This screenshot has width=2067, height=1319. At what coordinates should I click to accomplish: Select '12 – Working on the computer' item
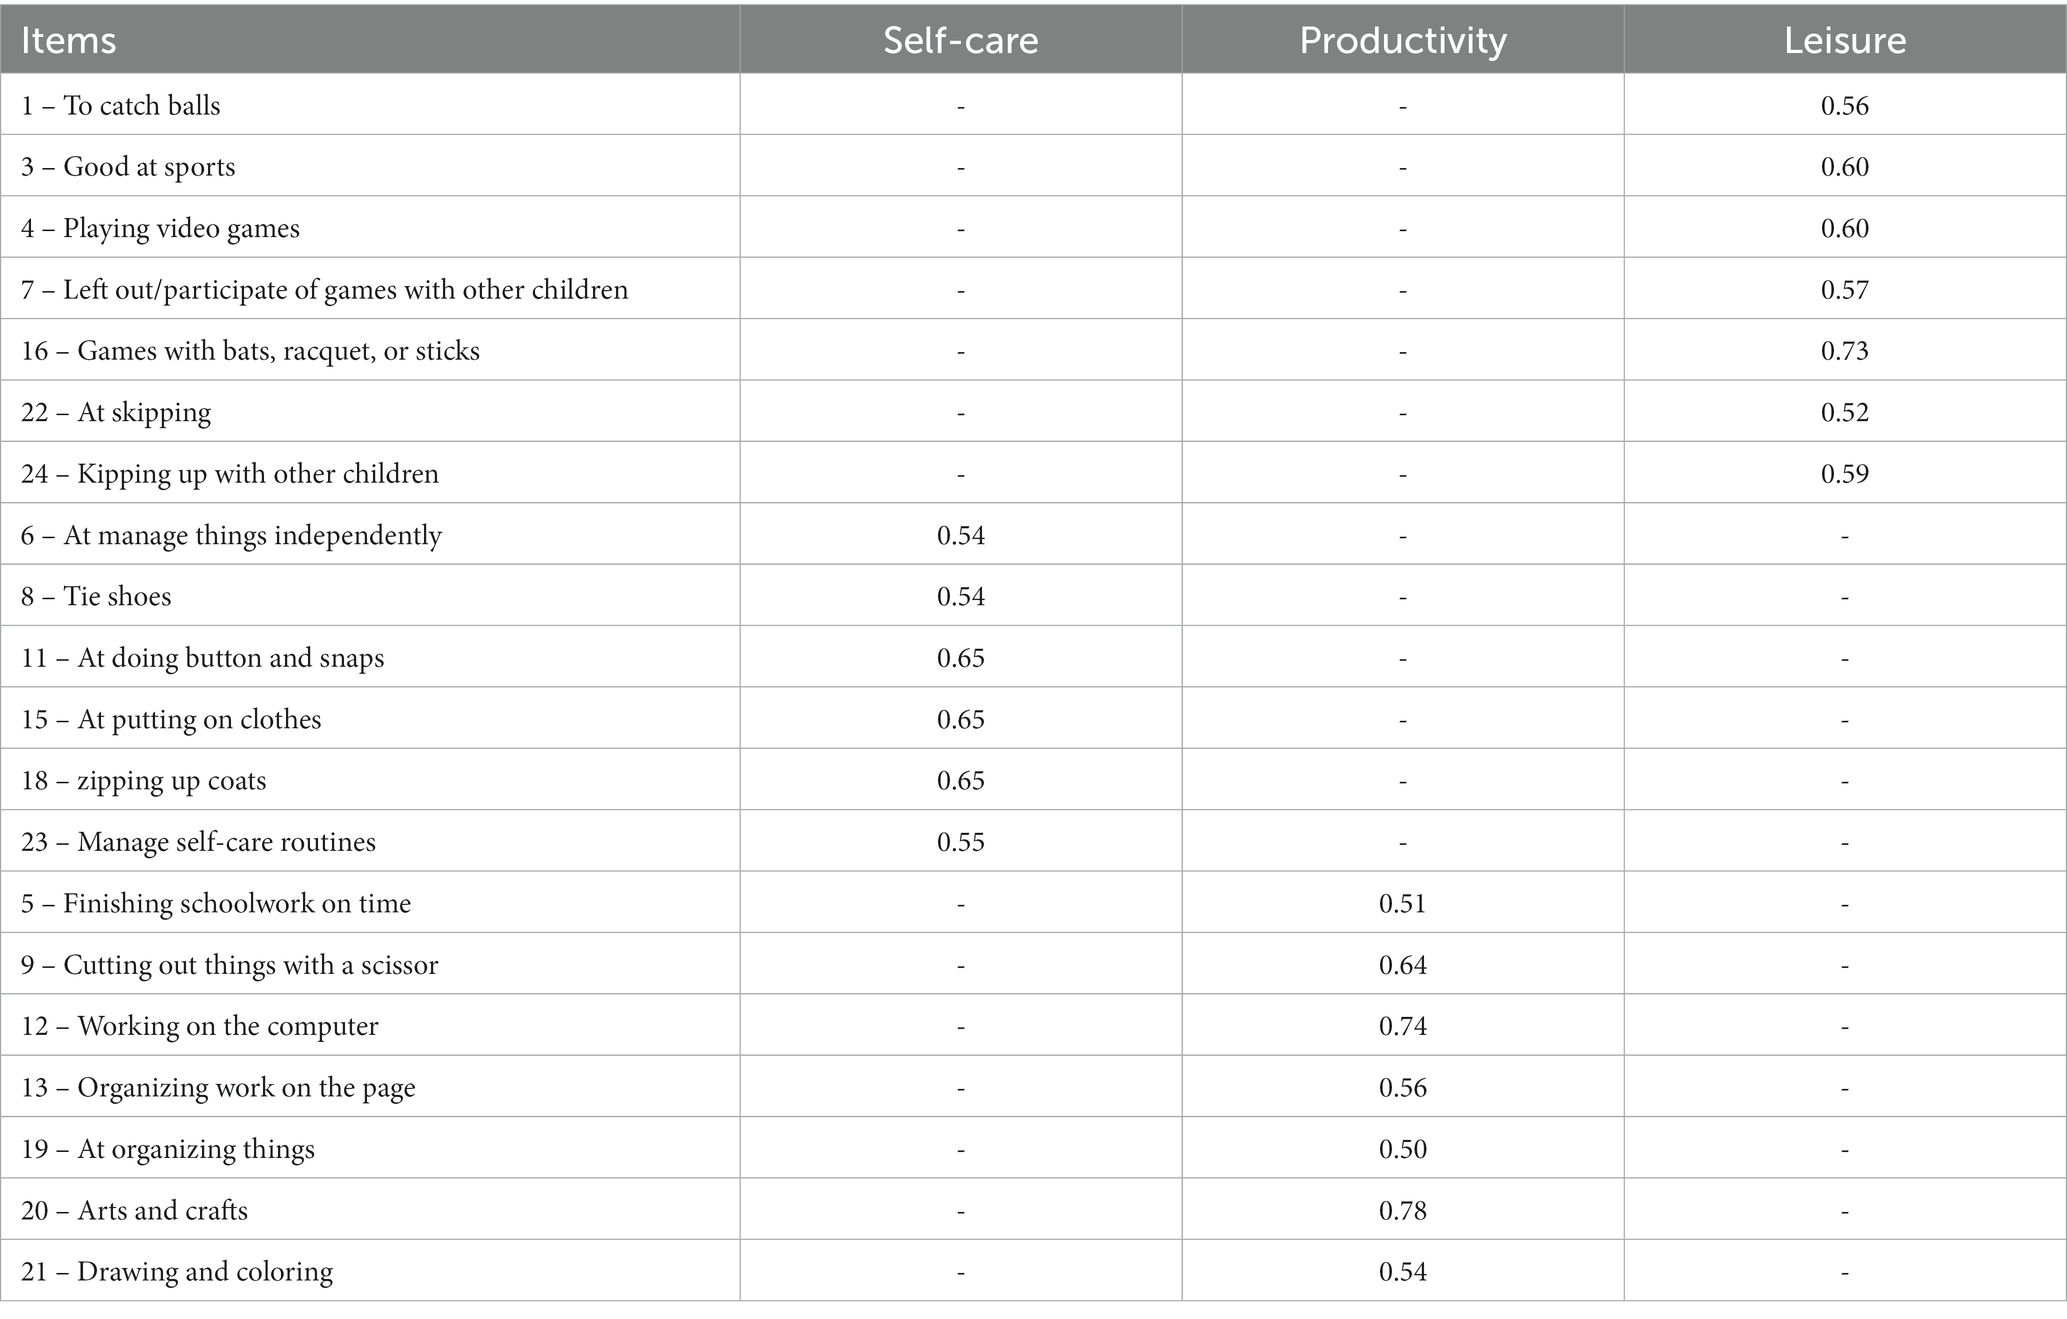pyautogui.click(x=199, y=1027)
